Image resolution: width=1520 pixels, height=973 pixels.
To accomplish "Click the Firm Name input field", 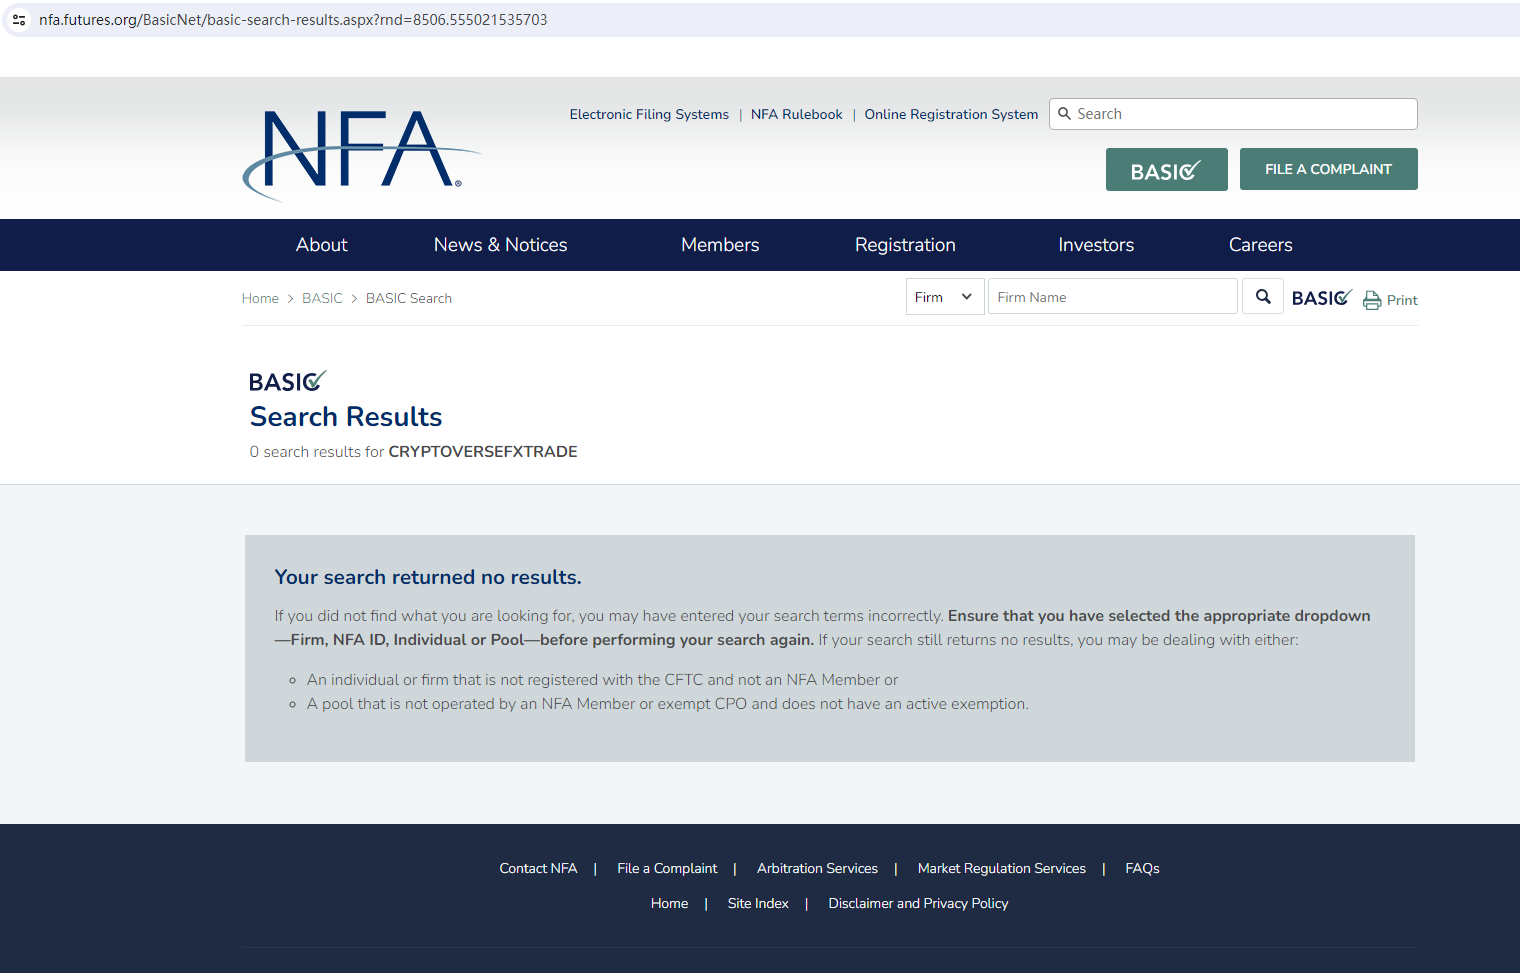I will (1112, 297).
